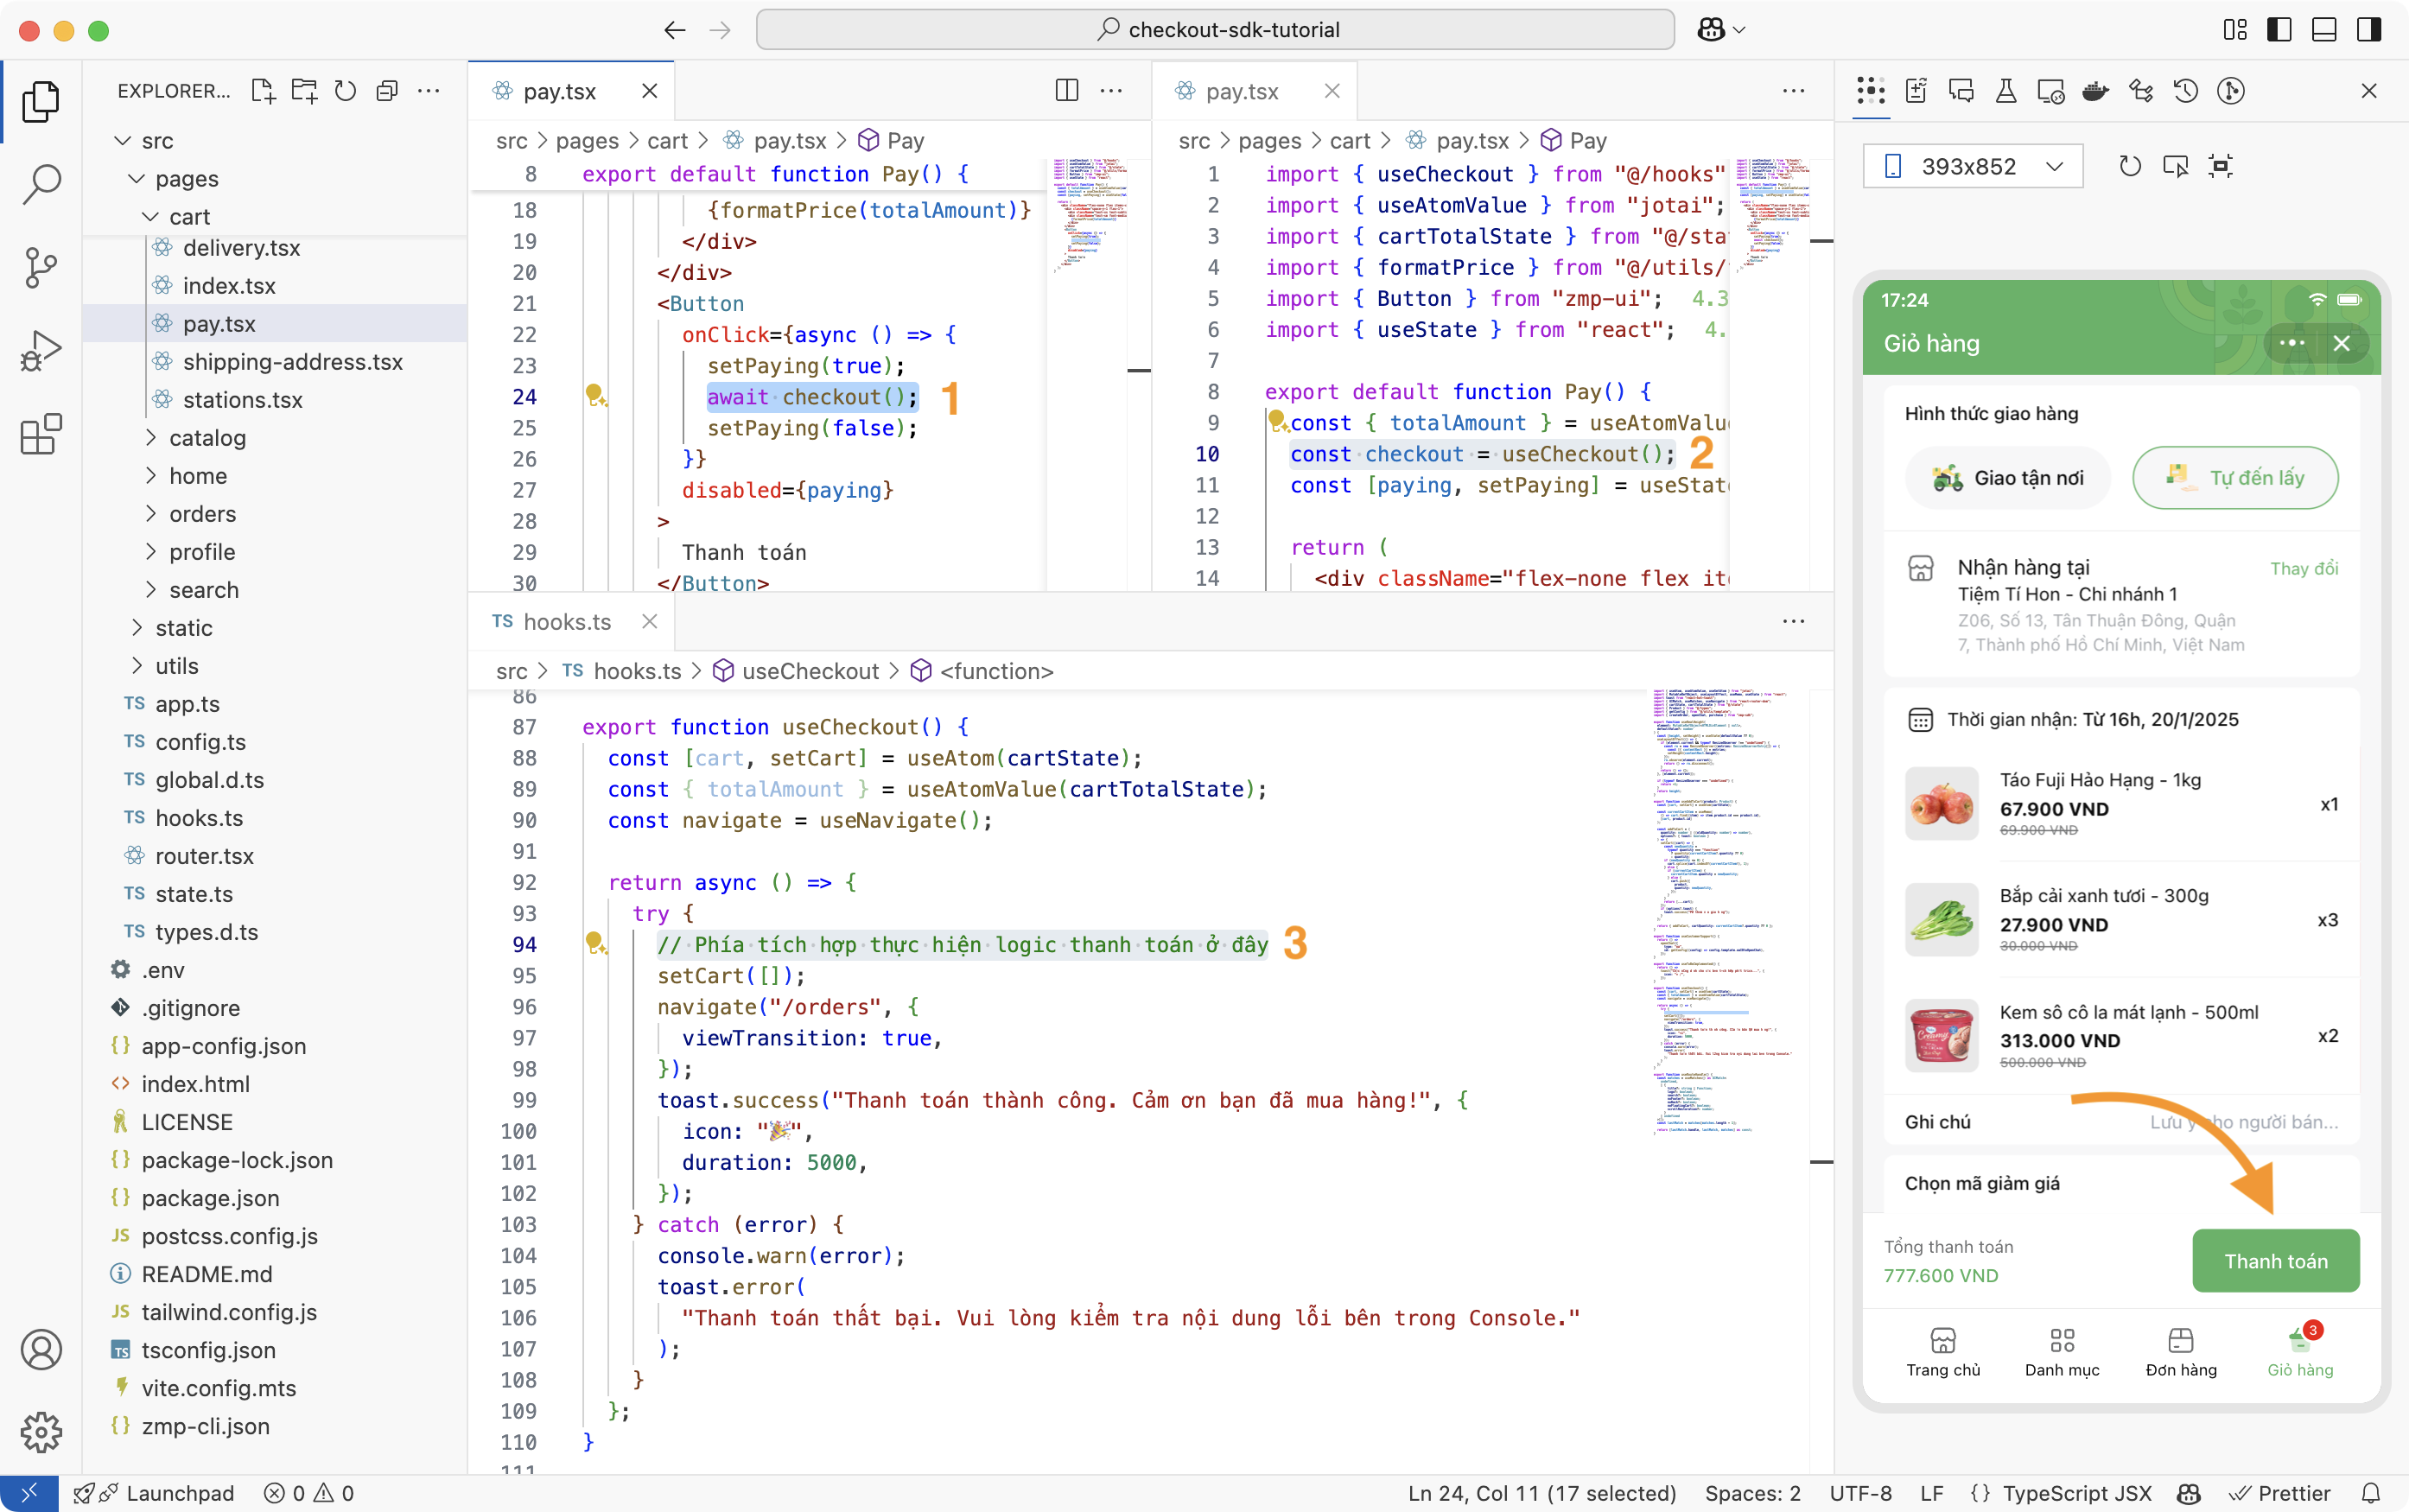Screen dimensions: 2409x1512
Task: Open the Manage gear icon
Action: coord(41,1432)
